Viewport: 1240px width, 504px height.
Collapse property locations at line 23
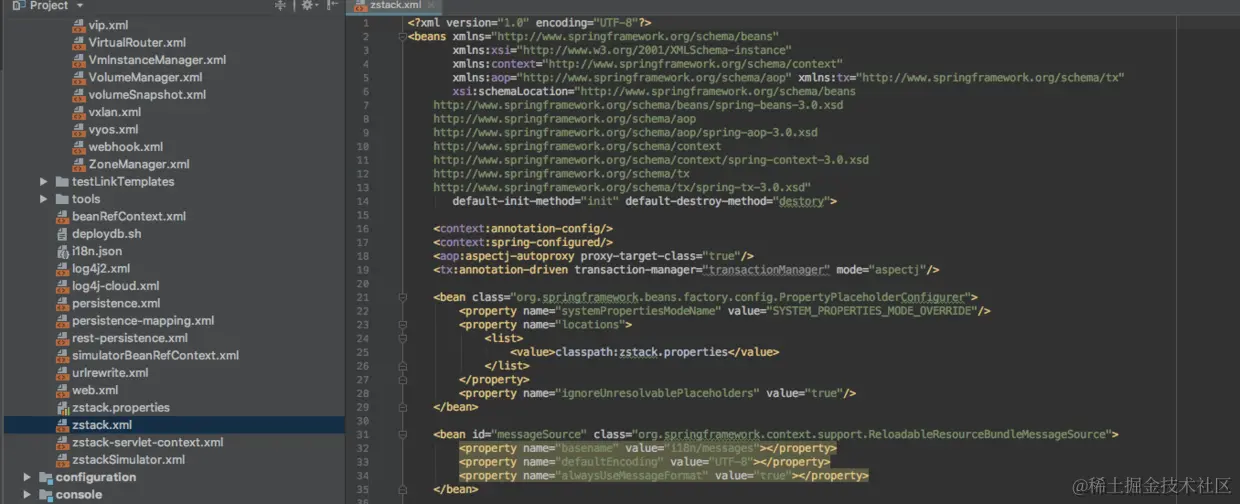(402, 324)
